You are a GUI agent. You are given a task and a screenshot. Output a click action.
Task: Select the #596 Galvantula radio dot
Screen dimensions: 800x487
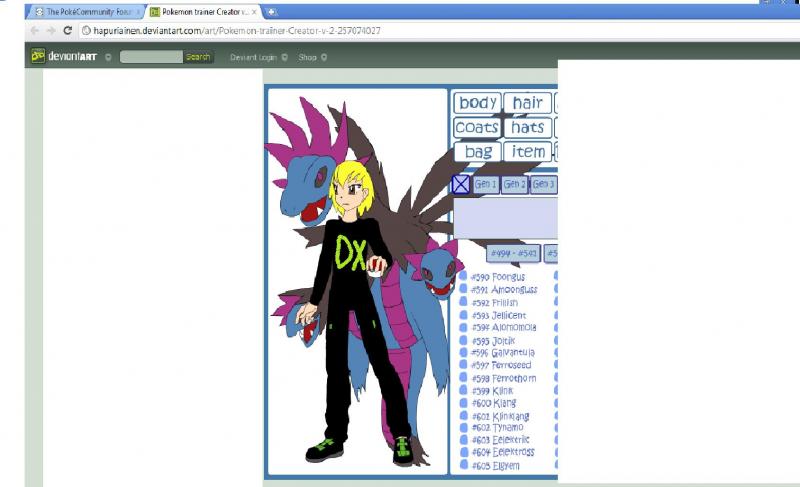coord(463,352)
